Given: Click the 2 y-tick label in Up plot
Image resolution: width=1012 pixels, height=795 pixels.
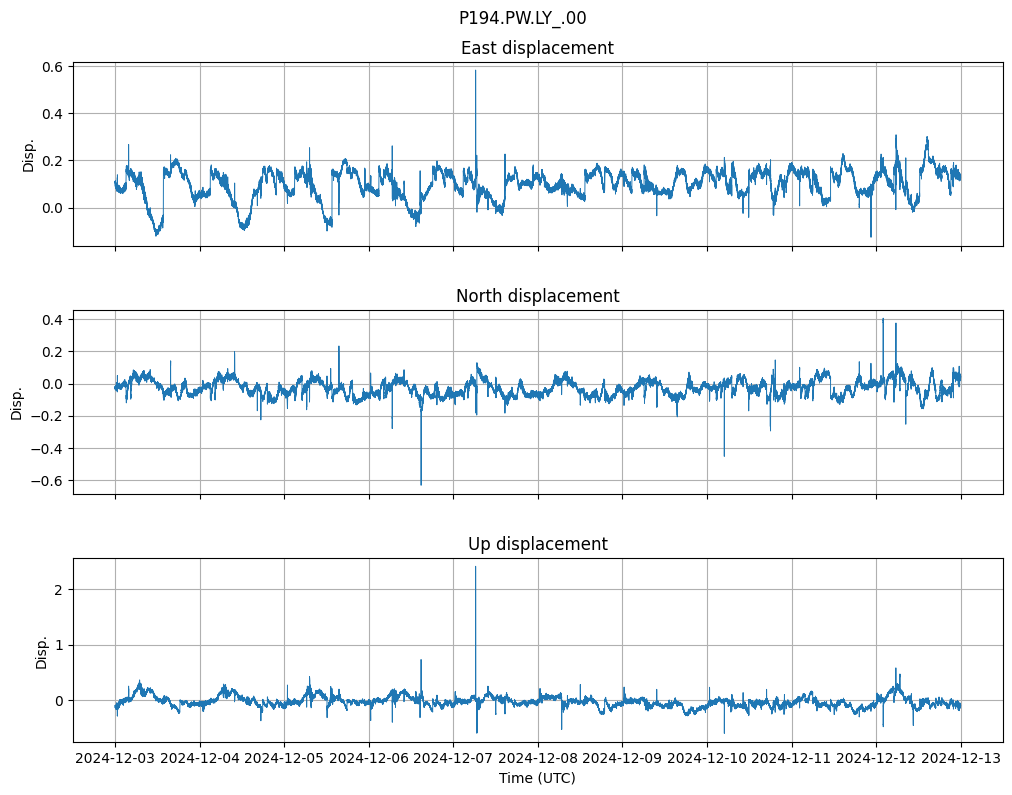Looking at the screenshot, I should coord(58,590).
